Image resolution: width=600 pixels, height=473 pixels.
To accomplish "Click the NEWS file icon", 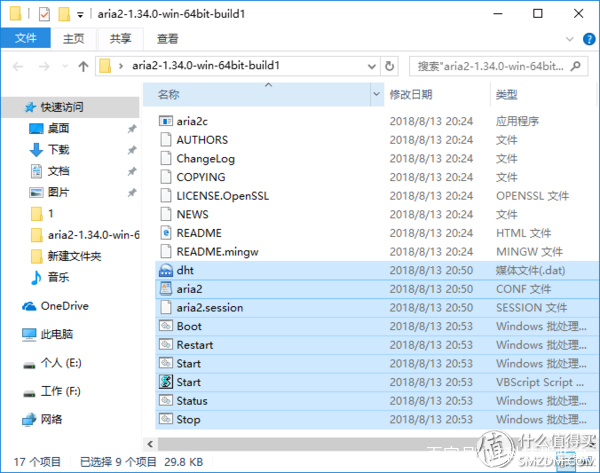I will pyautogui.click(x=166, y=214).
